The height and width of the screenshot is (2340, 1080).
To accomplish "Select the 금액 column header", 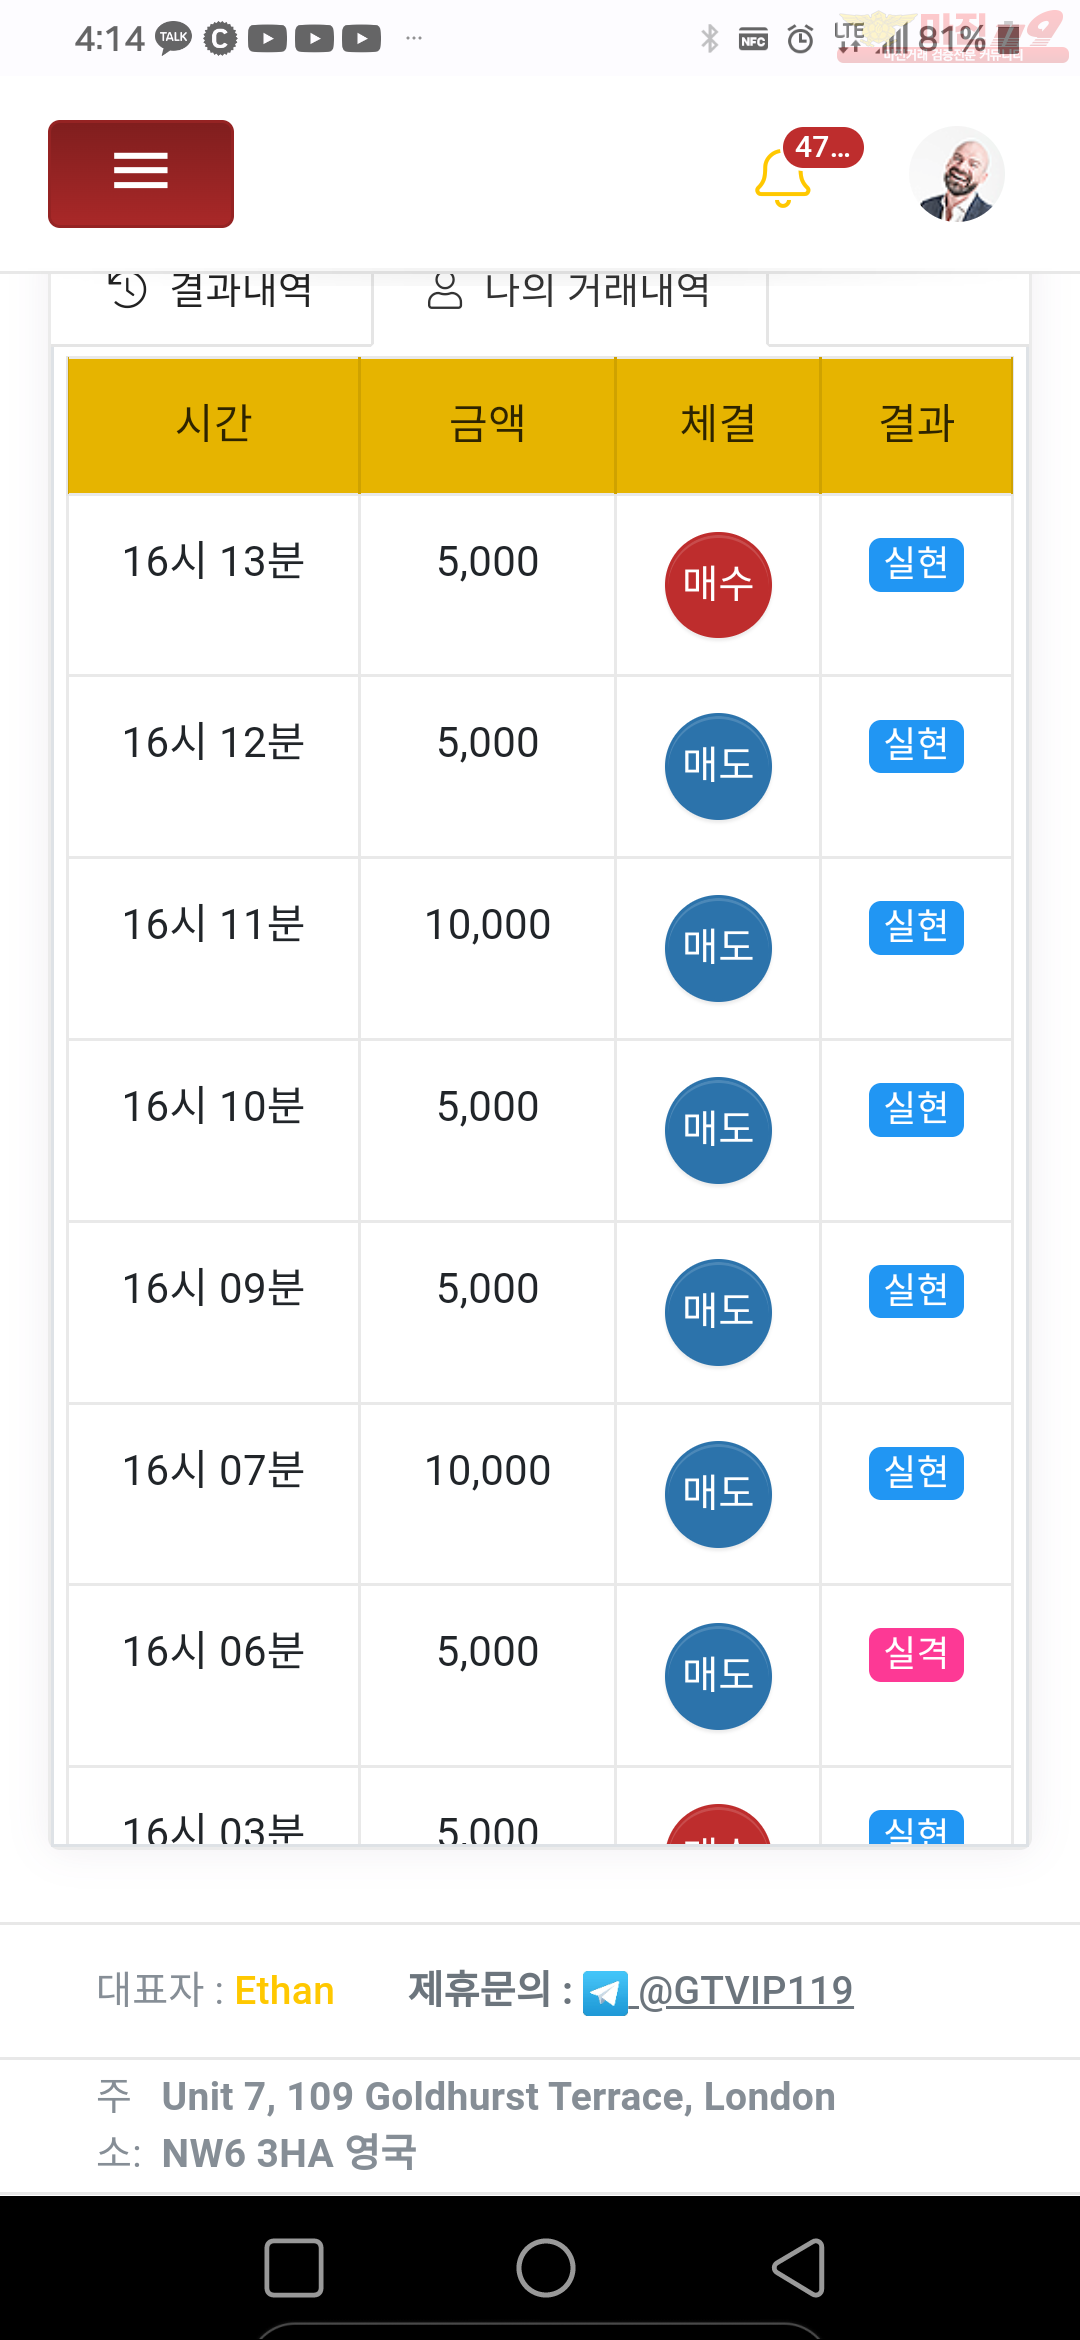I will (x=487, y=424).
